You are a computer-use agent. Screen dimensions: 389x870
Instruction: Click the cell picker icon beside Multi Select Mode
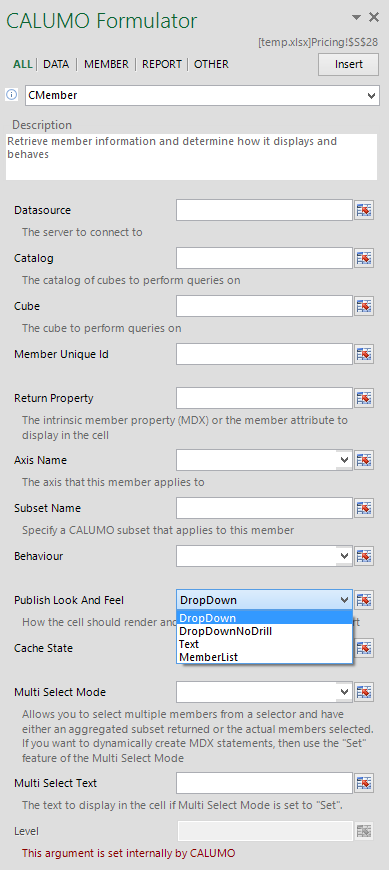click(363, 692)
